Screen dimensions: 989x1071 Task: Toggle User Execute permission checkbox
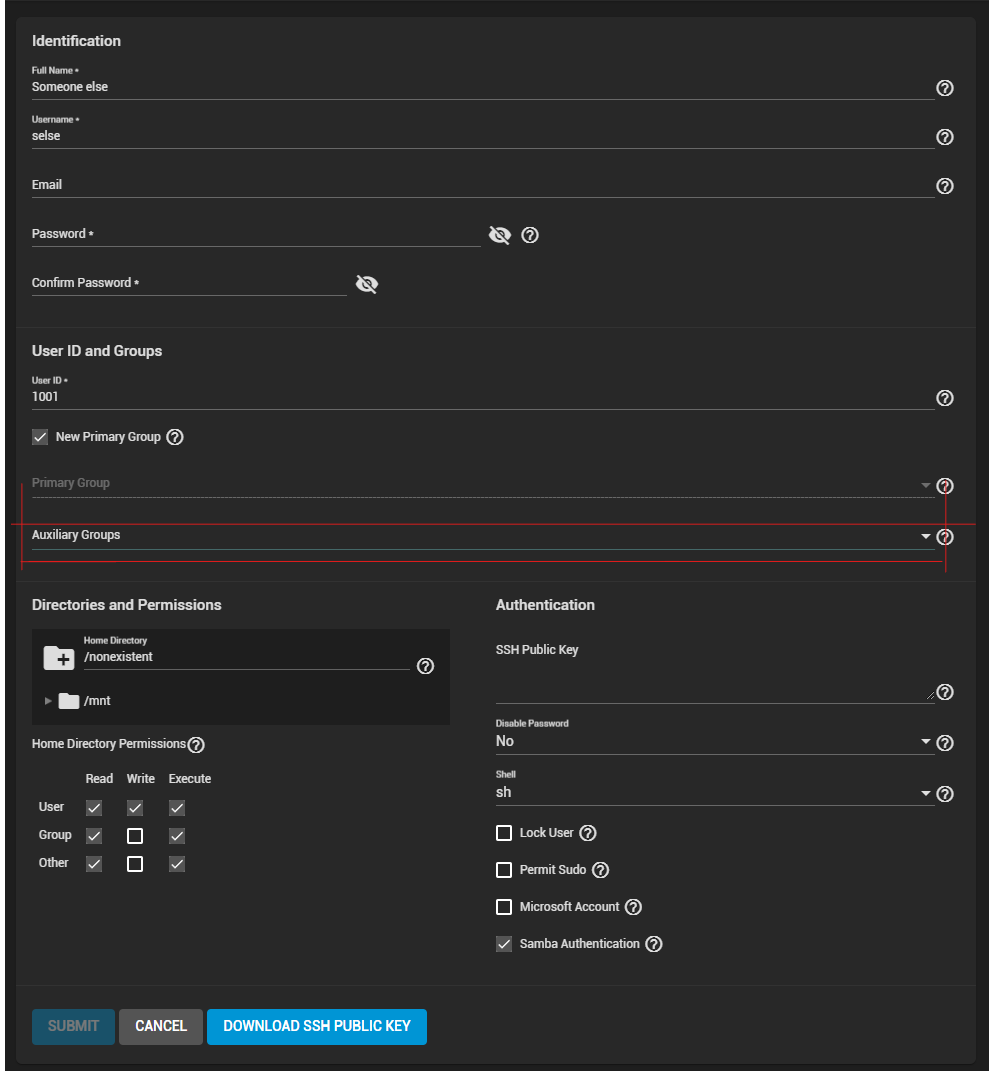pyautogui.click(x=177, y=808)
